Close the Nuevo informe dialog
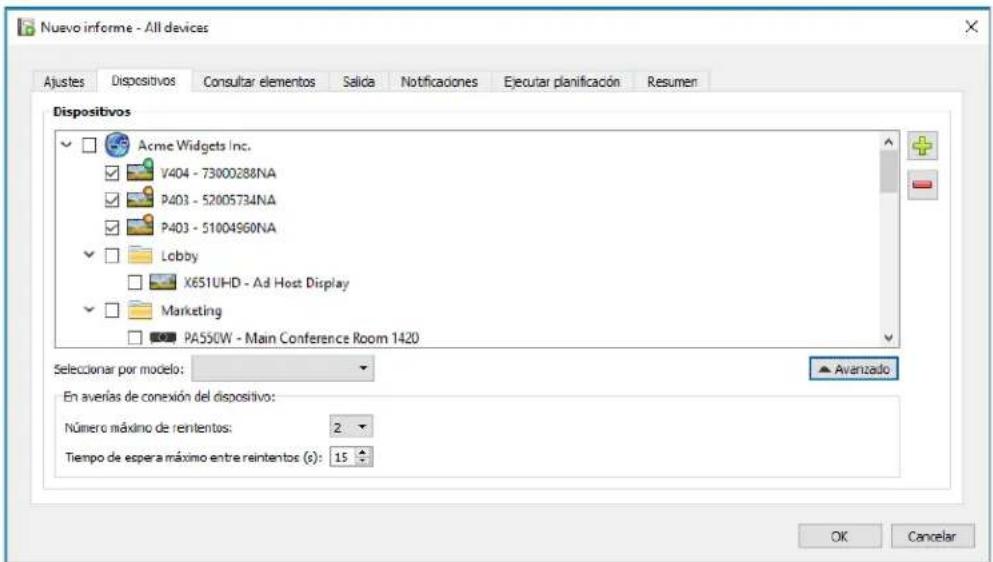Screen dimensions: 993x562 point(971,27)
